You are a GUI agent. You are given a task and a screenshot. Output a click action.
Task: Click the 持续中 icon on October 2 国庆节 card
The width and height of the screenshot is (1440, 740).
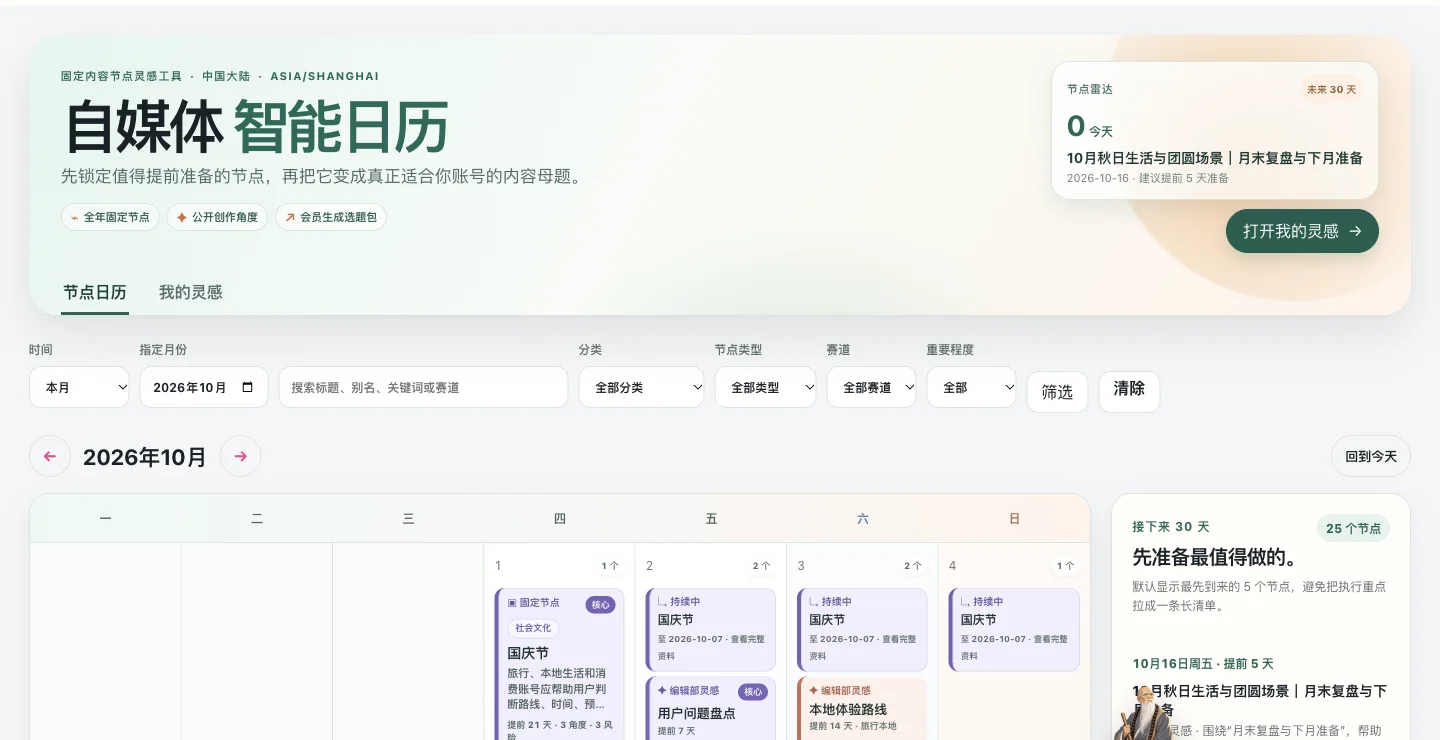click(x=662, y=602)
